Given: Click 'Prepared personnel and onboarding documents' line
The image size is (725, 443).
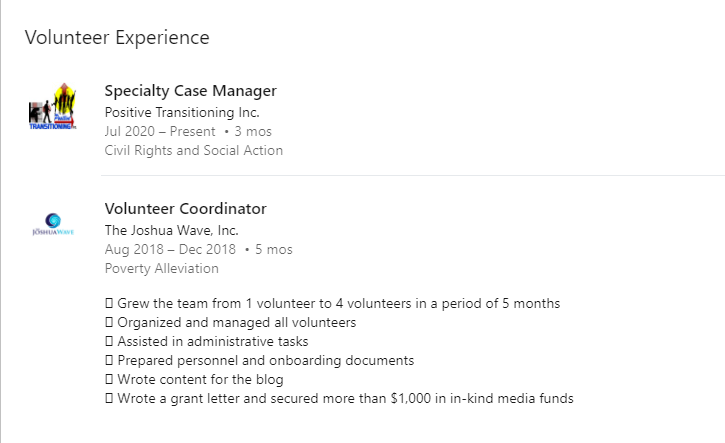Looking at the screenshot, I should pos(259,360).
